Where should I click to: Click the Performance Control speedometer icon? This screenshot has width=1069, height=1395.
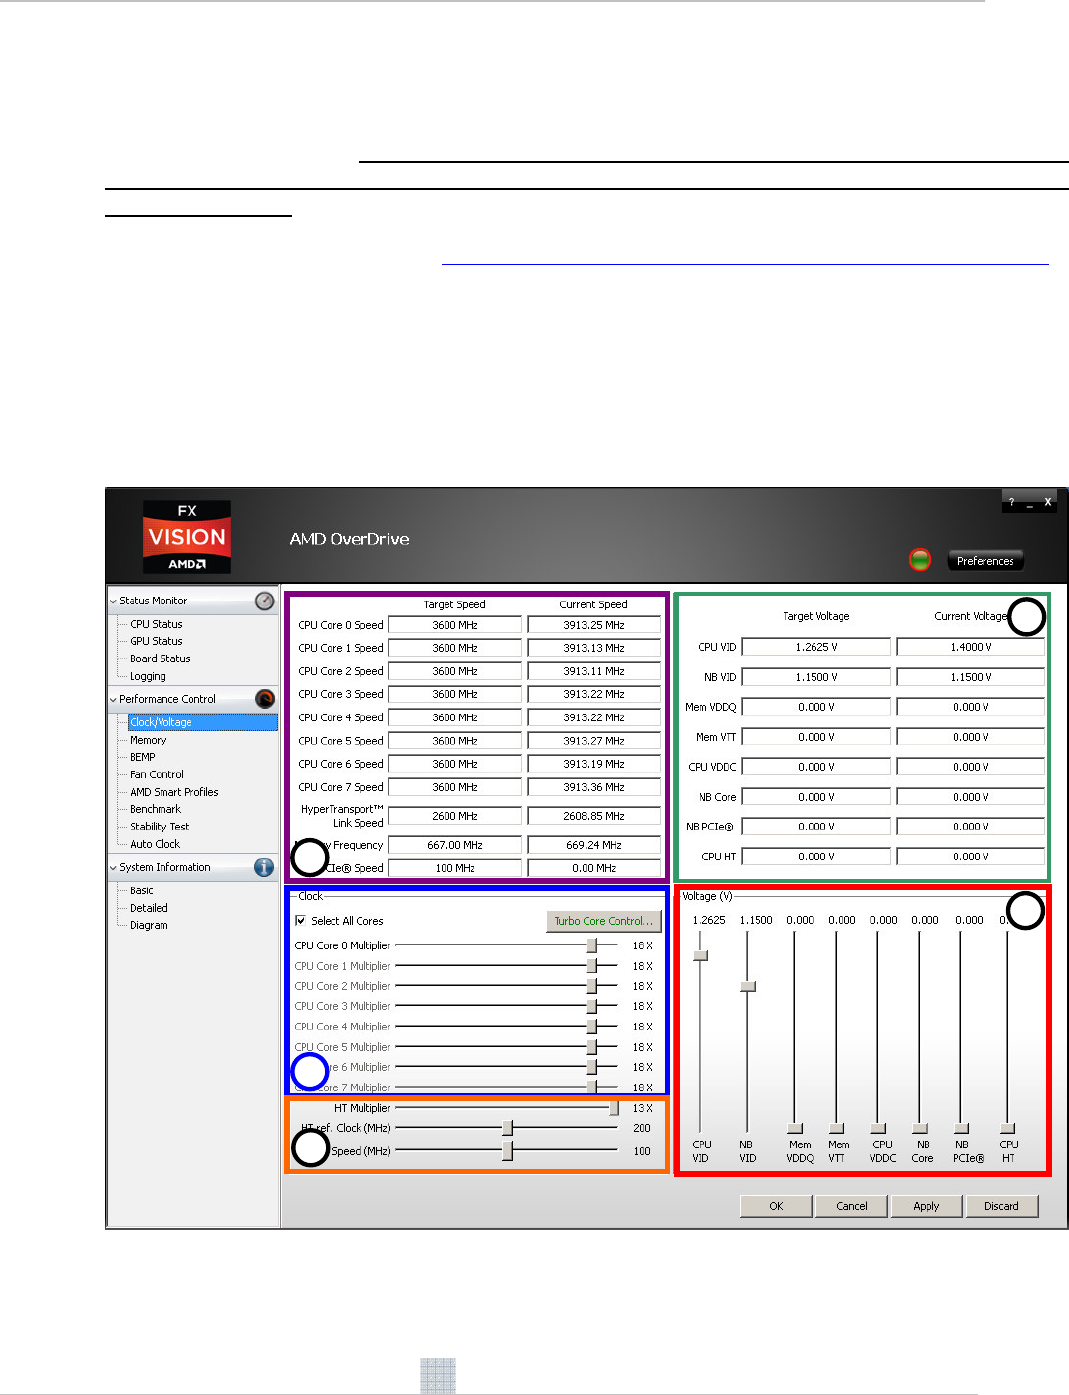[265, 699]
